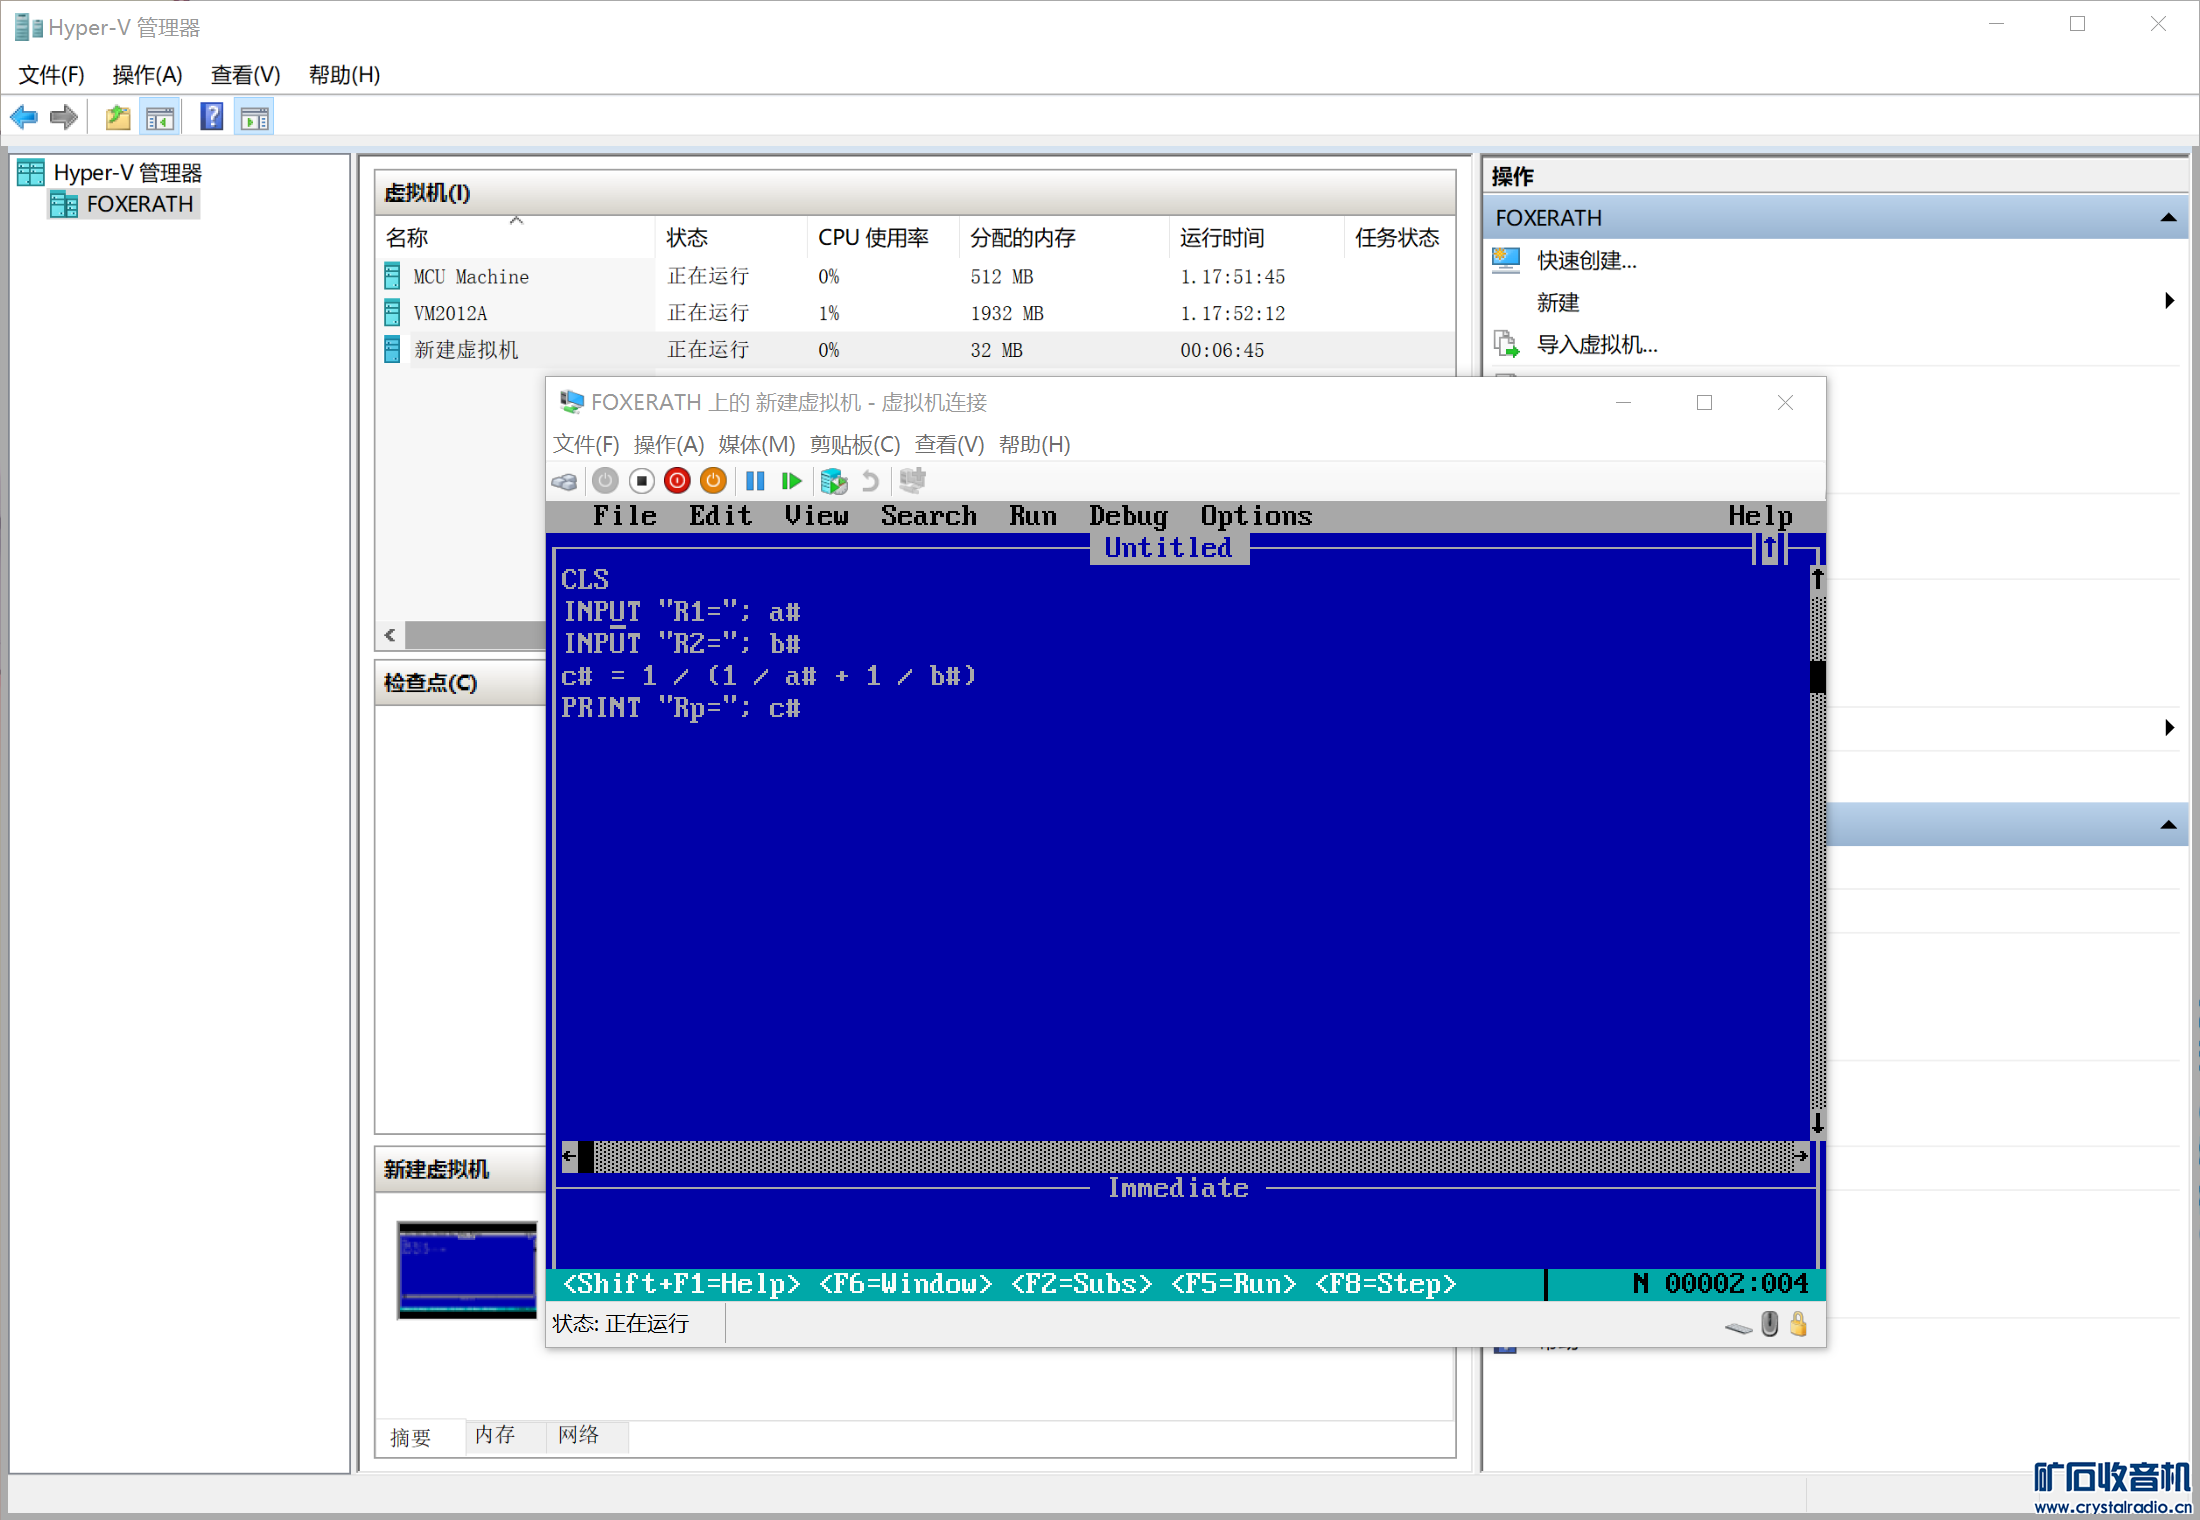This screenshot has width=2200, height=1520.
Task: Click the orange Save state icon
Action: click(x=713, y=482)
